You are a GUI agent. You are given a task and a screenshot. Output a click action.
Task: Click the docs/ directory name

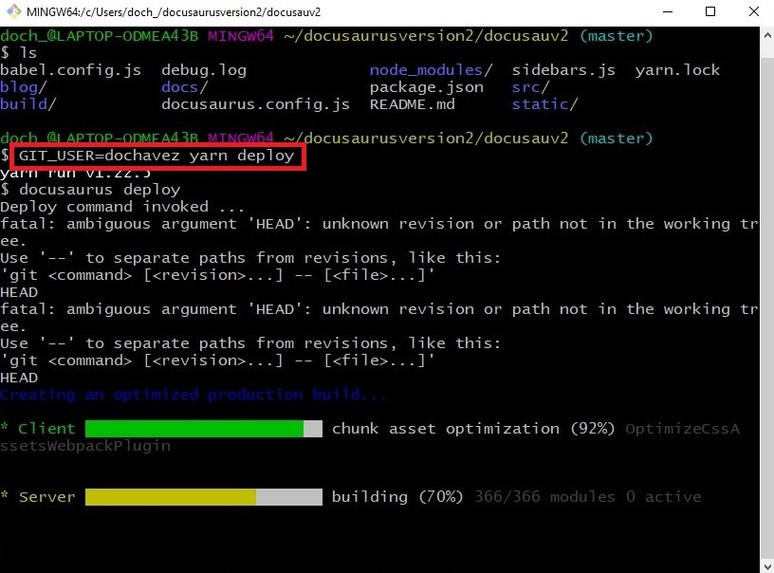pos(185,87)
